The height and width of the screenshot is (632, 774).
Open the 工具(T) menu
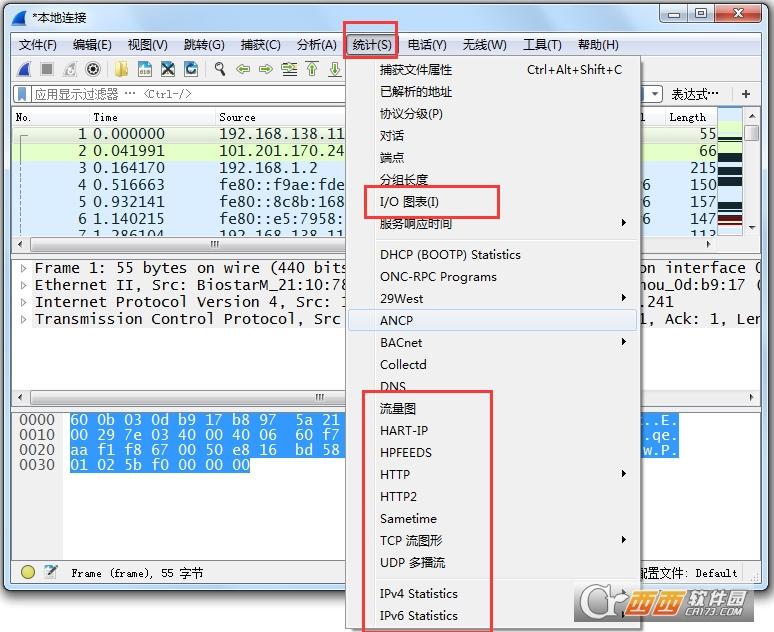coord(542,45)
